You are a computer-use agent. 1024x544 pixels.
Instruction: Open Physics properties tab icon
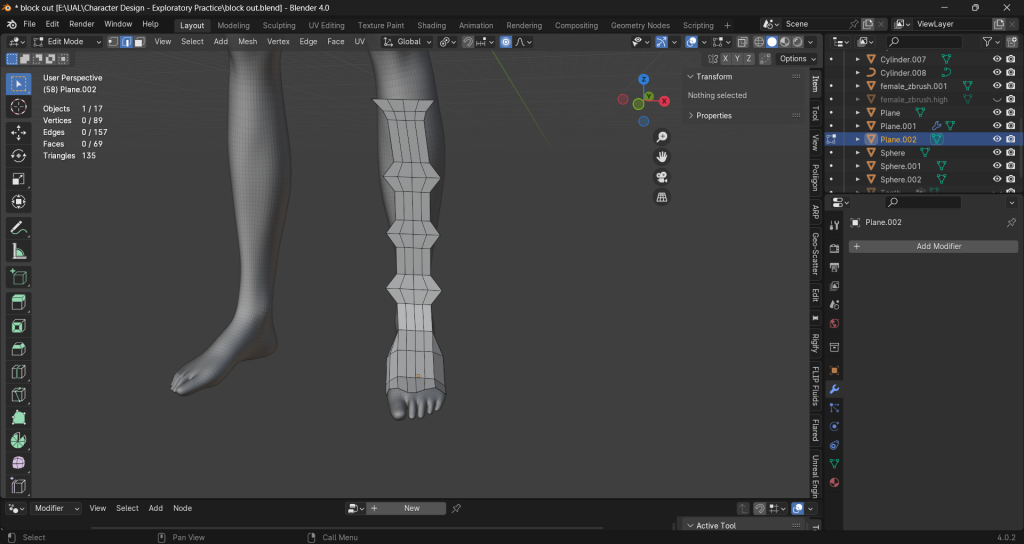[x=834, y=426]
